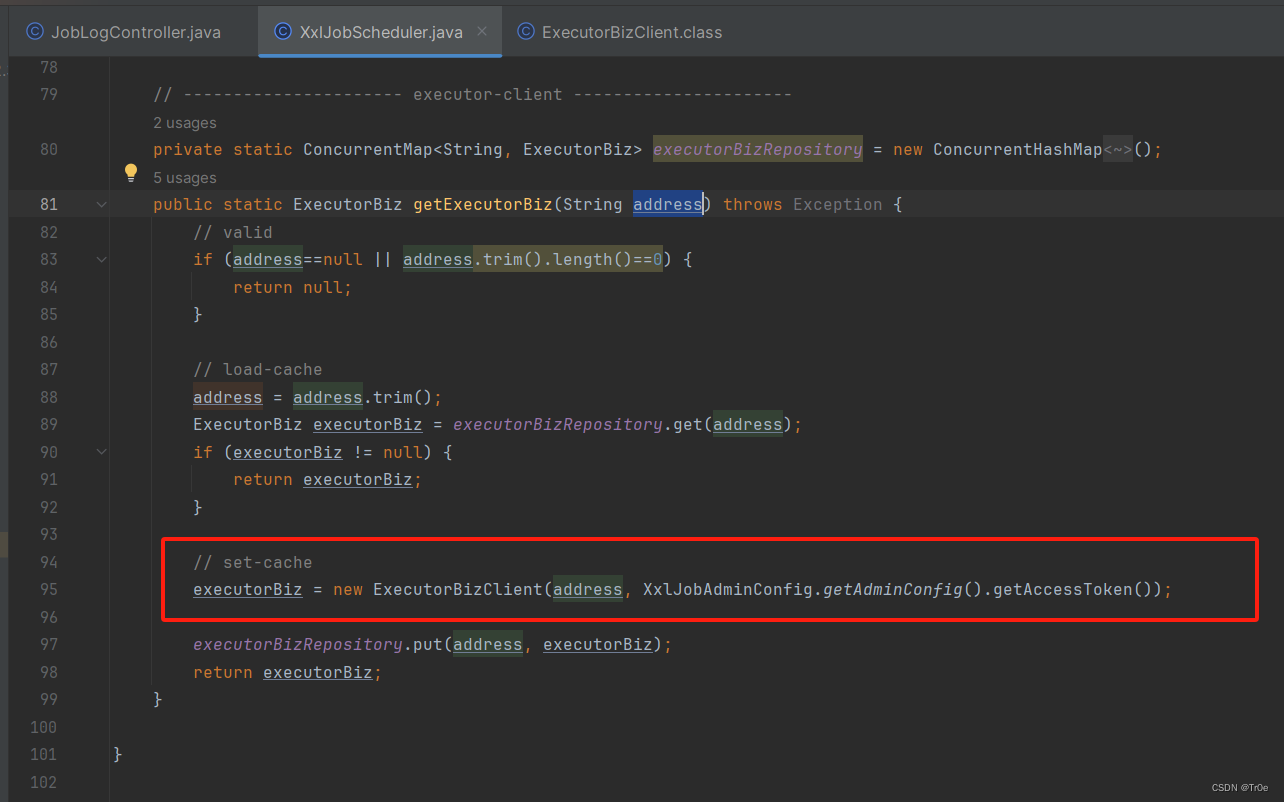The image size is (1284, 802).
Task: Click 'return executorBiz;' on line 91
Action: click(x=327, y=479)
